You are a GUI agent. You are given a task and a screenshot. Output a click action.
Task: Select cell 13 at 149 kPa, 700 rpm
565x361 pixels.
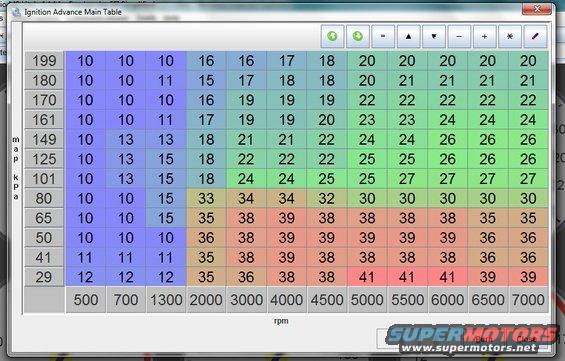pyautogui.click(x=126, y=139)
